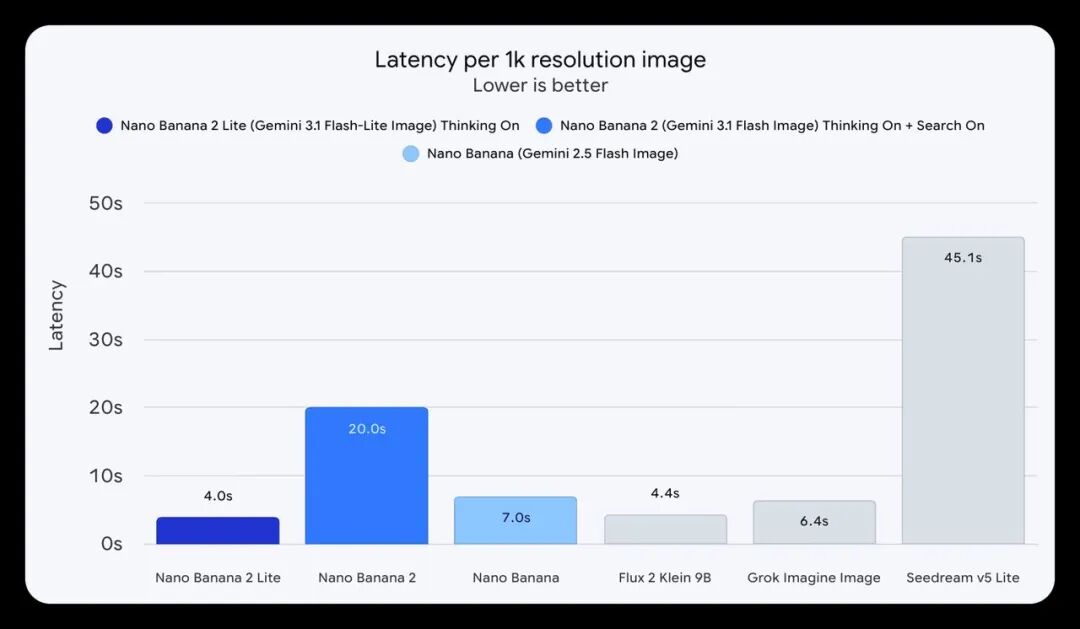Click the 20.0s Nano Banana 2 bar
The width and height of the screenshot is (1080, 629).
[366, 475]
